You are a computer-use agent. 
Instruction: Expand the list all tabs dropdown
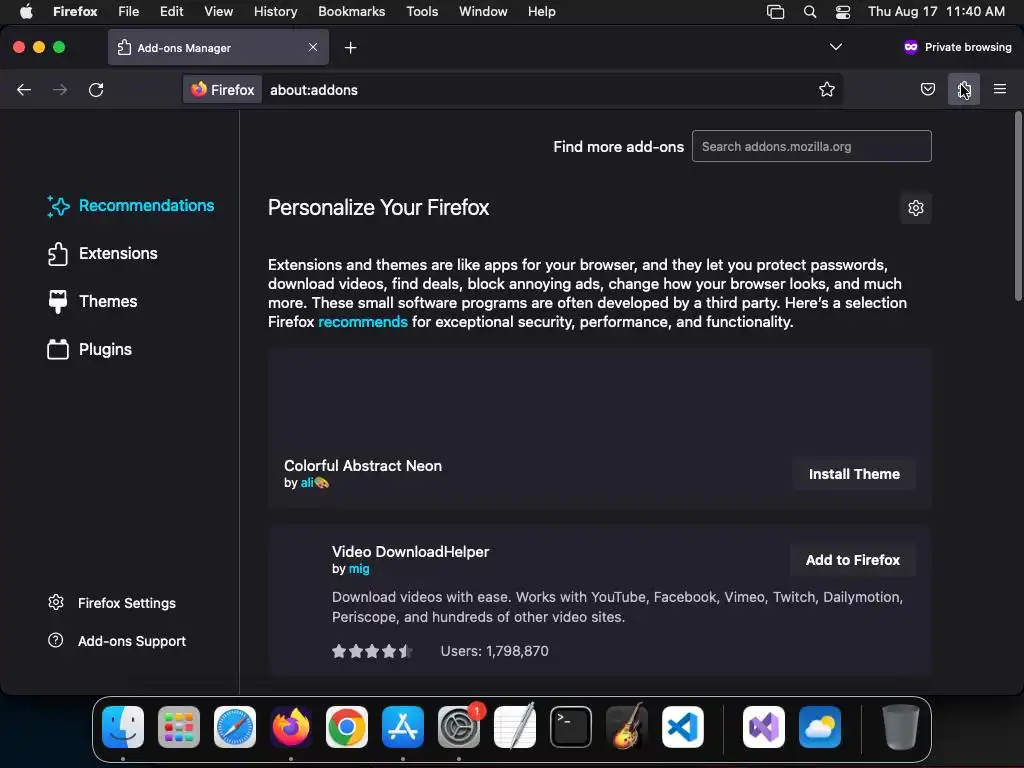tap(835, 47)
